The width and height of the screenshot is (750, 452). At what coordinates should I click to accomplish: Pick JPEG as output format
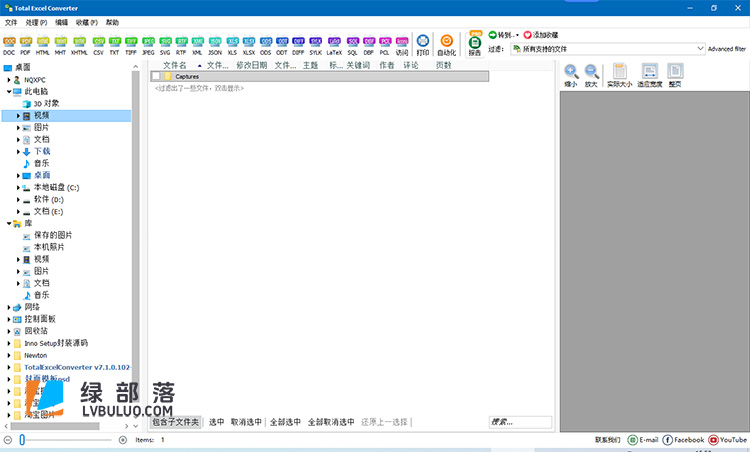148,45
